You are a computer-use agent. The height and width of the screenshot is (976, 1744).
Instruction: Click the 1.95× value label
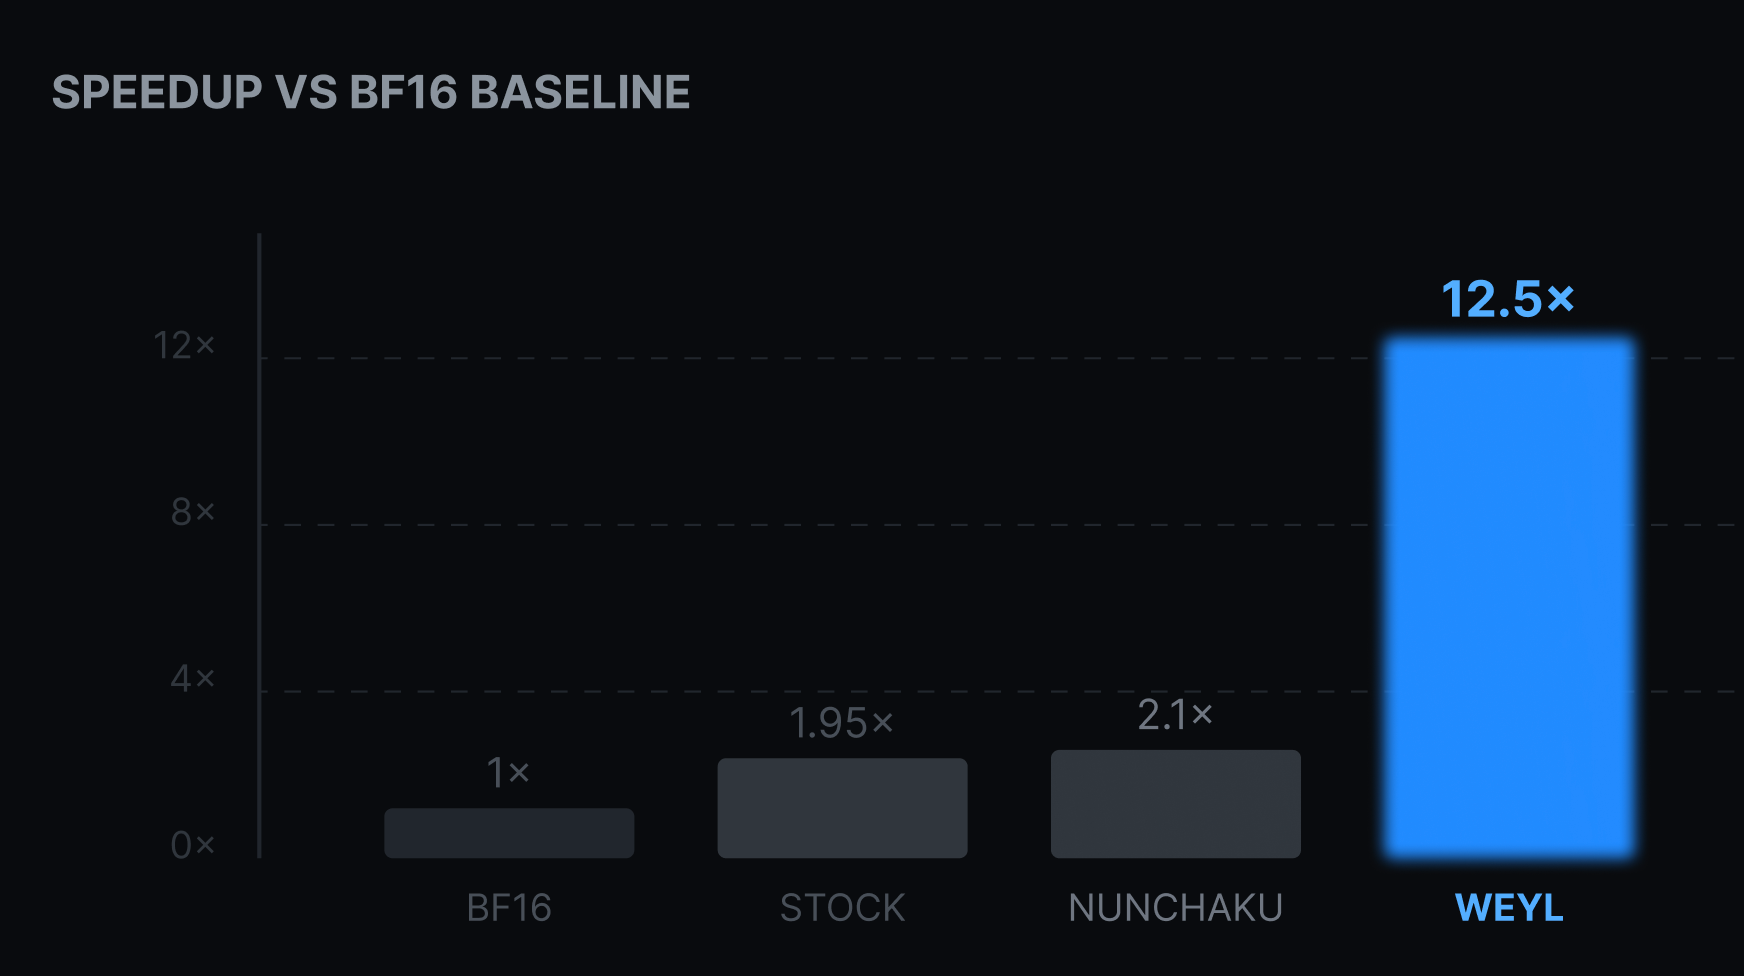[841, 723]
